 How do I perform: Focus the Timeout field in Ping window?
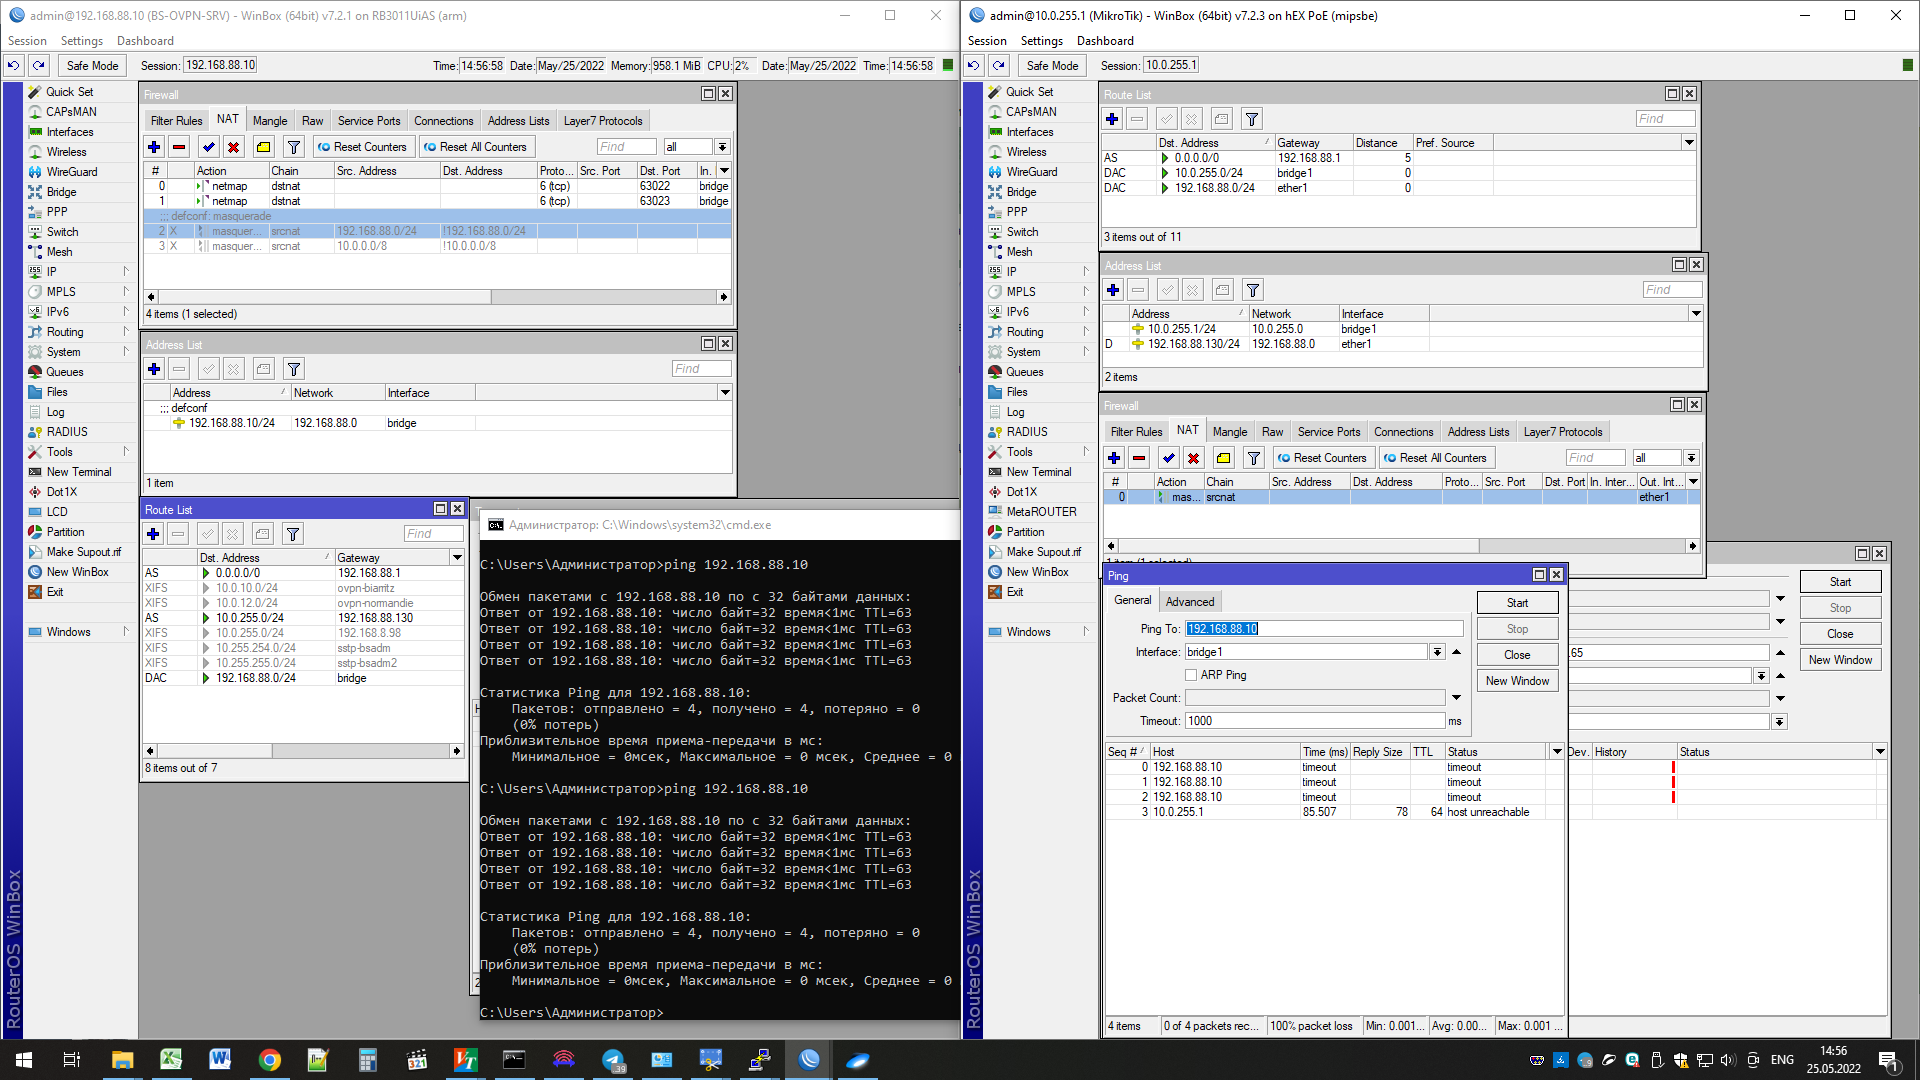(x=1314, y=721)
